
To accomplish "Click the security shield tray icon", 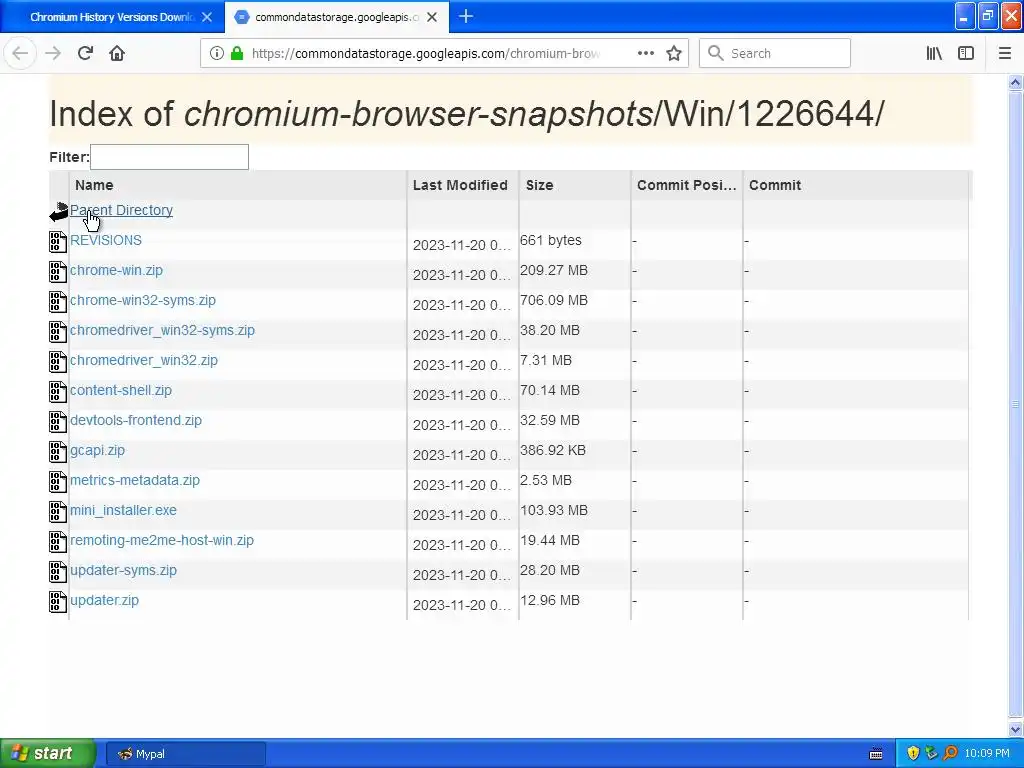I will (913, 753).
